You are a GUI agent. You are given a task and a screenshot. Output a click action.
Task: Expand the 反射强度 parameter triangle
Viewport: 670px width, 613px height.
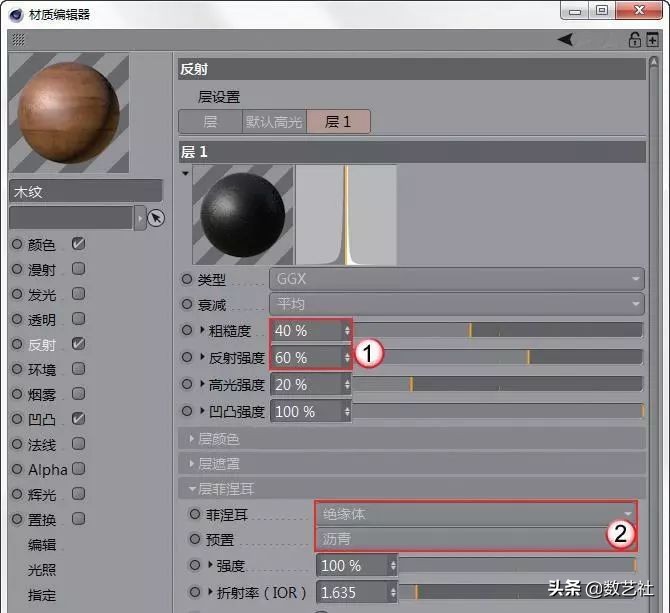click(x=202, y=357)
